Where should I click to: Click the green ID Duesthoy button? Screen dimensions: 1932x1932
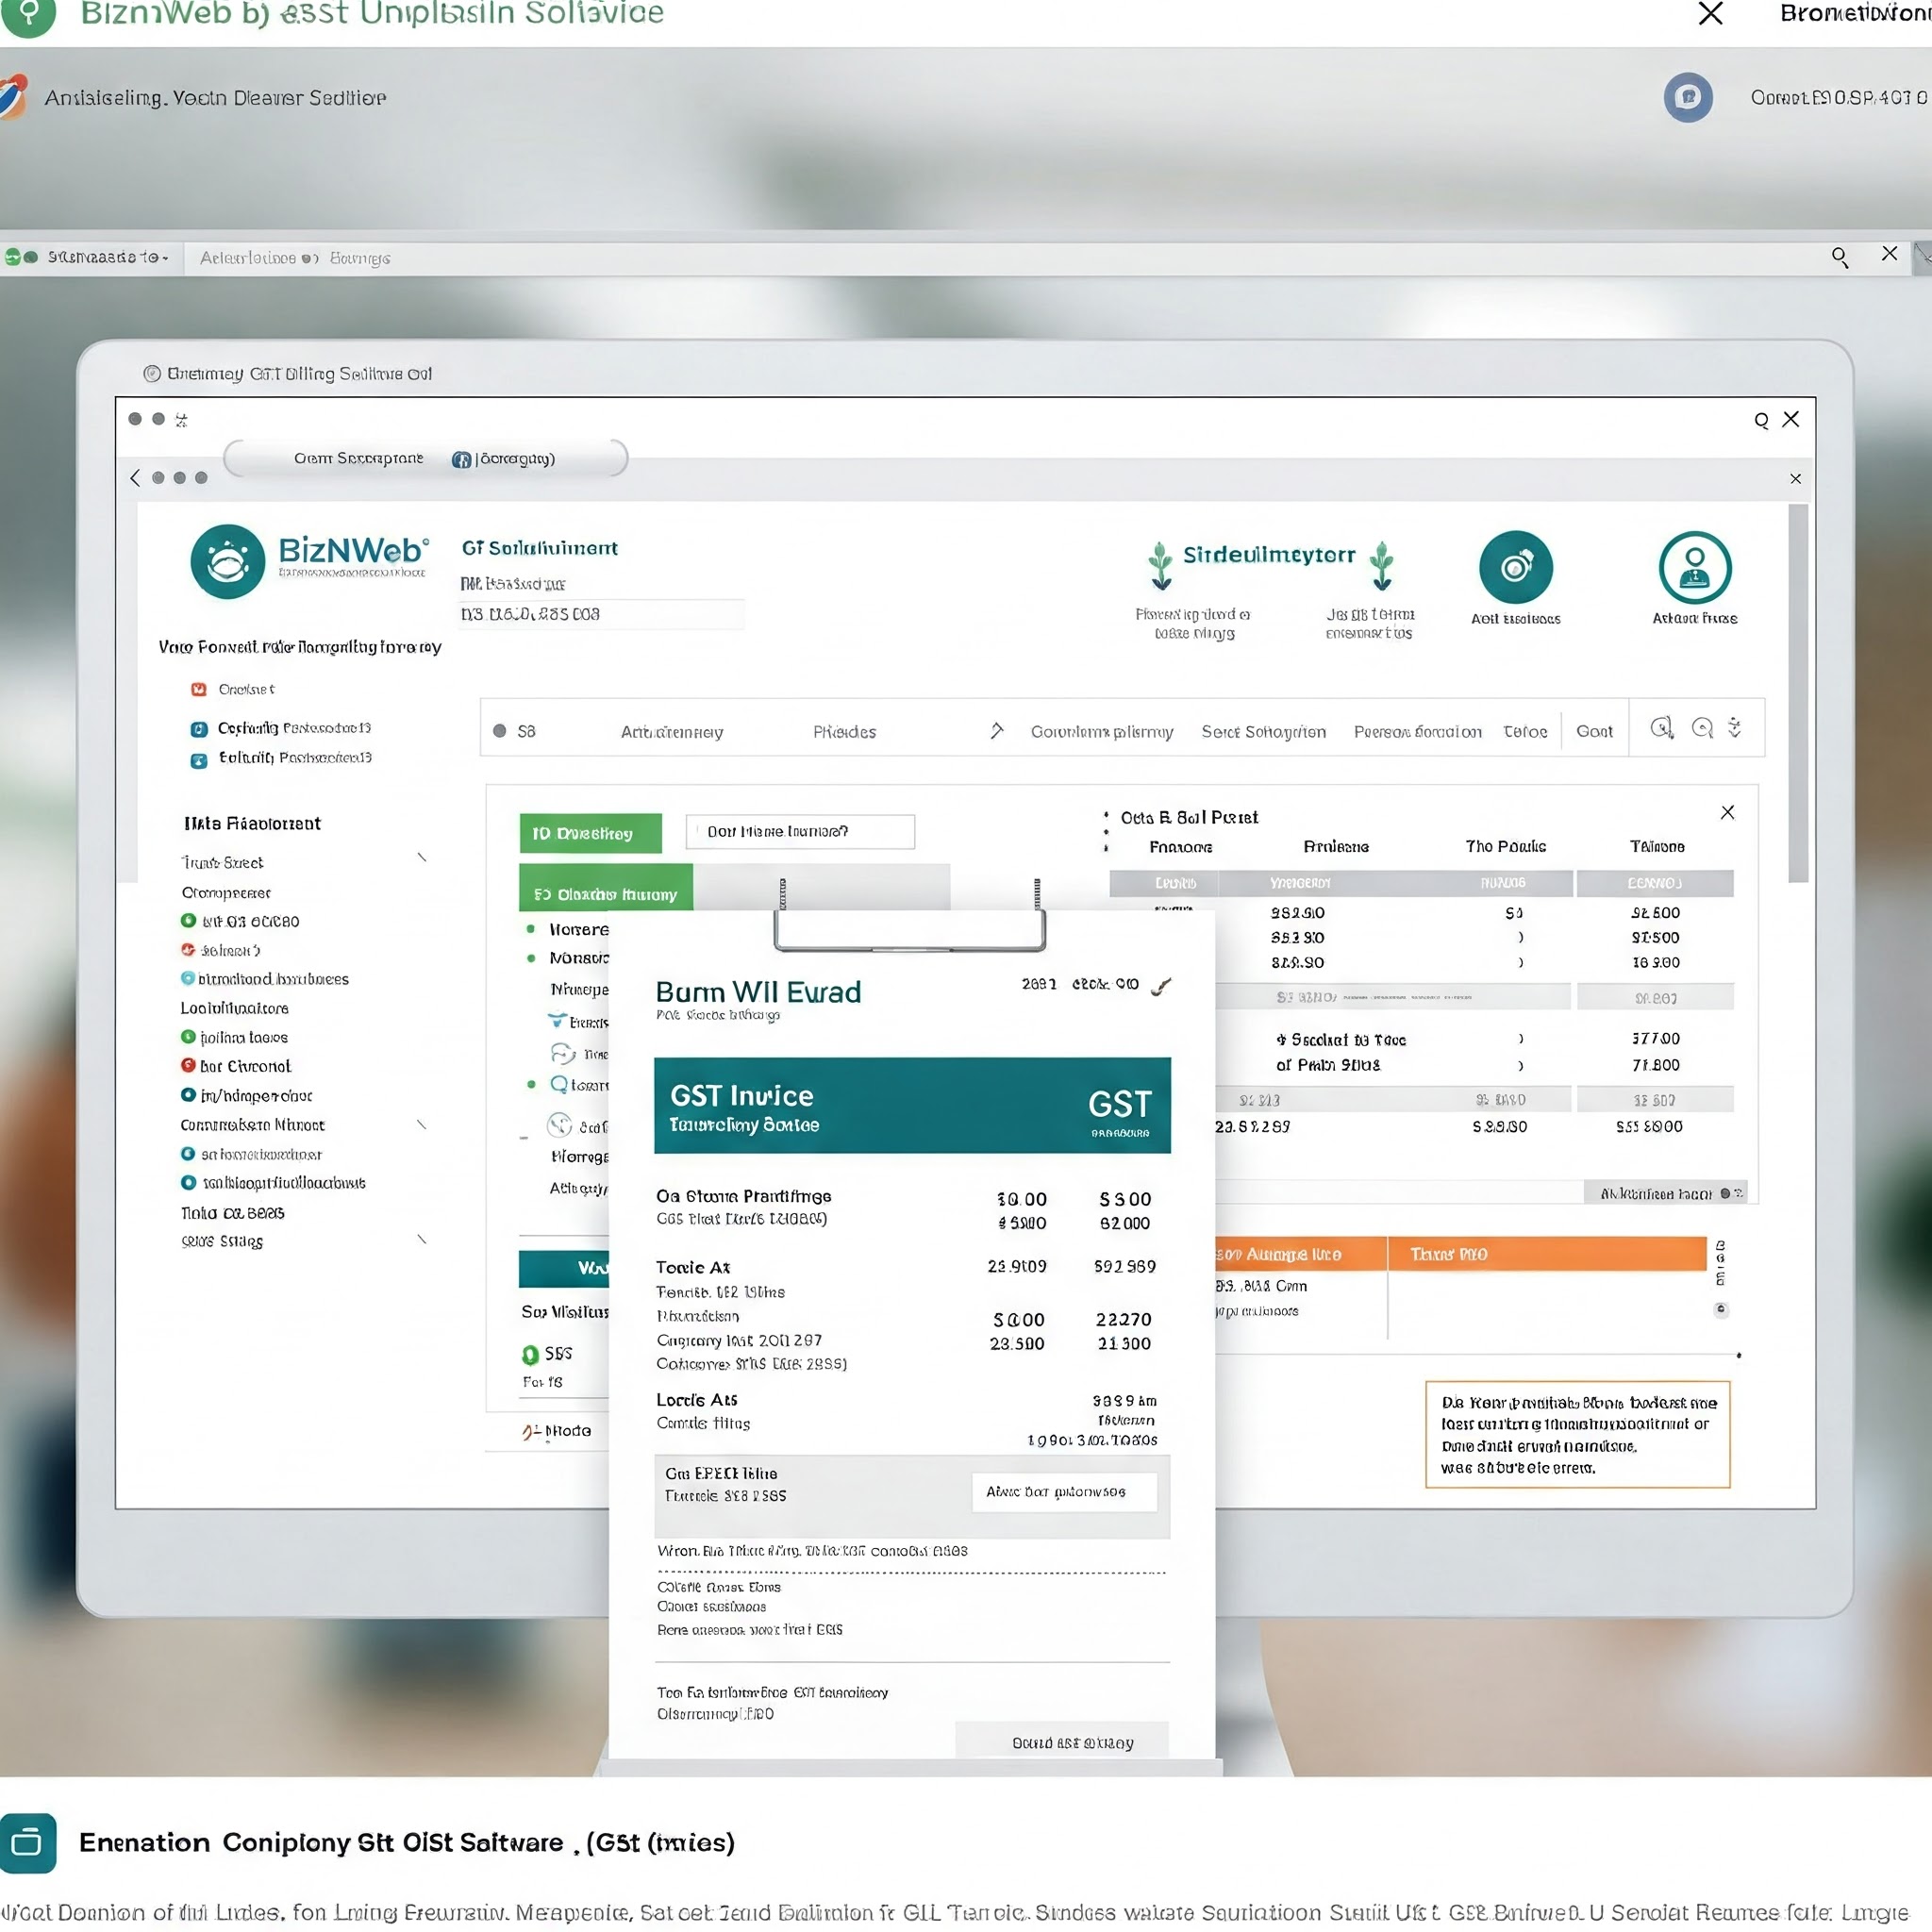[590, 832]
